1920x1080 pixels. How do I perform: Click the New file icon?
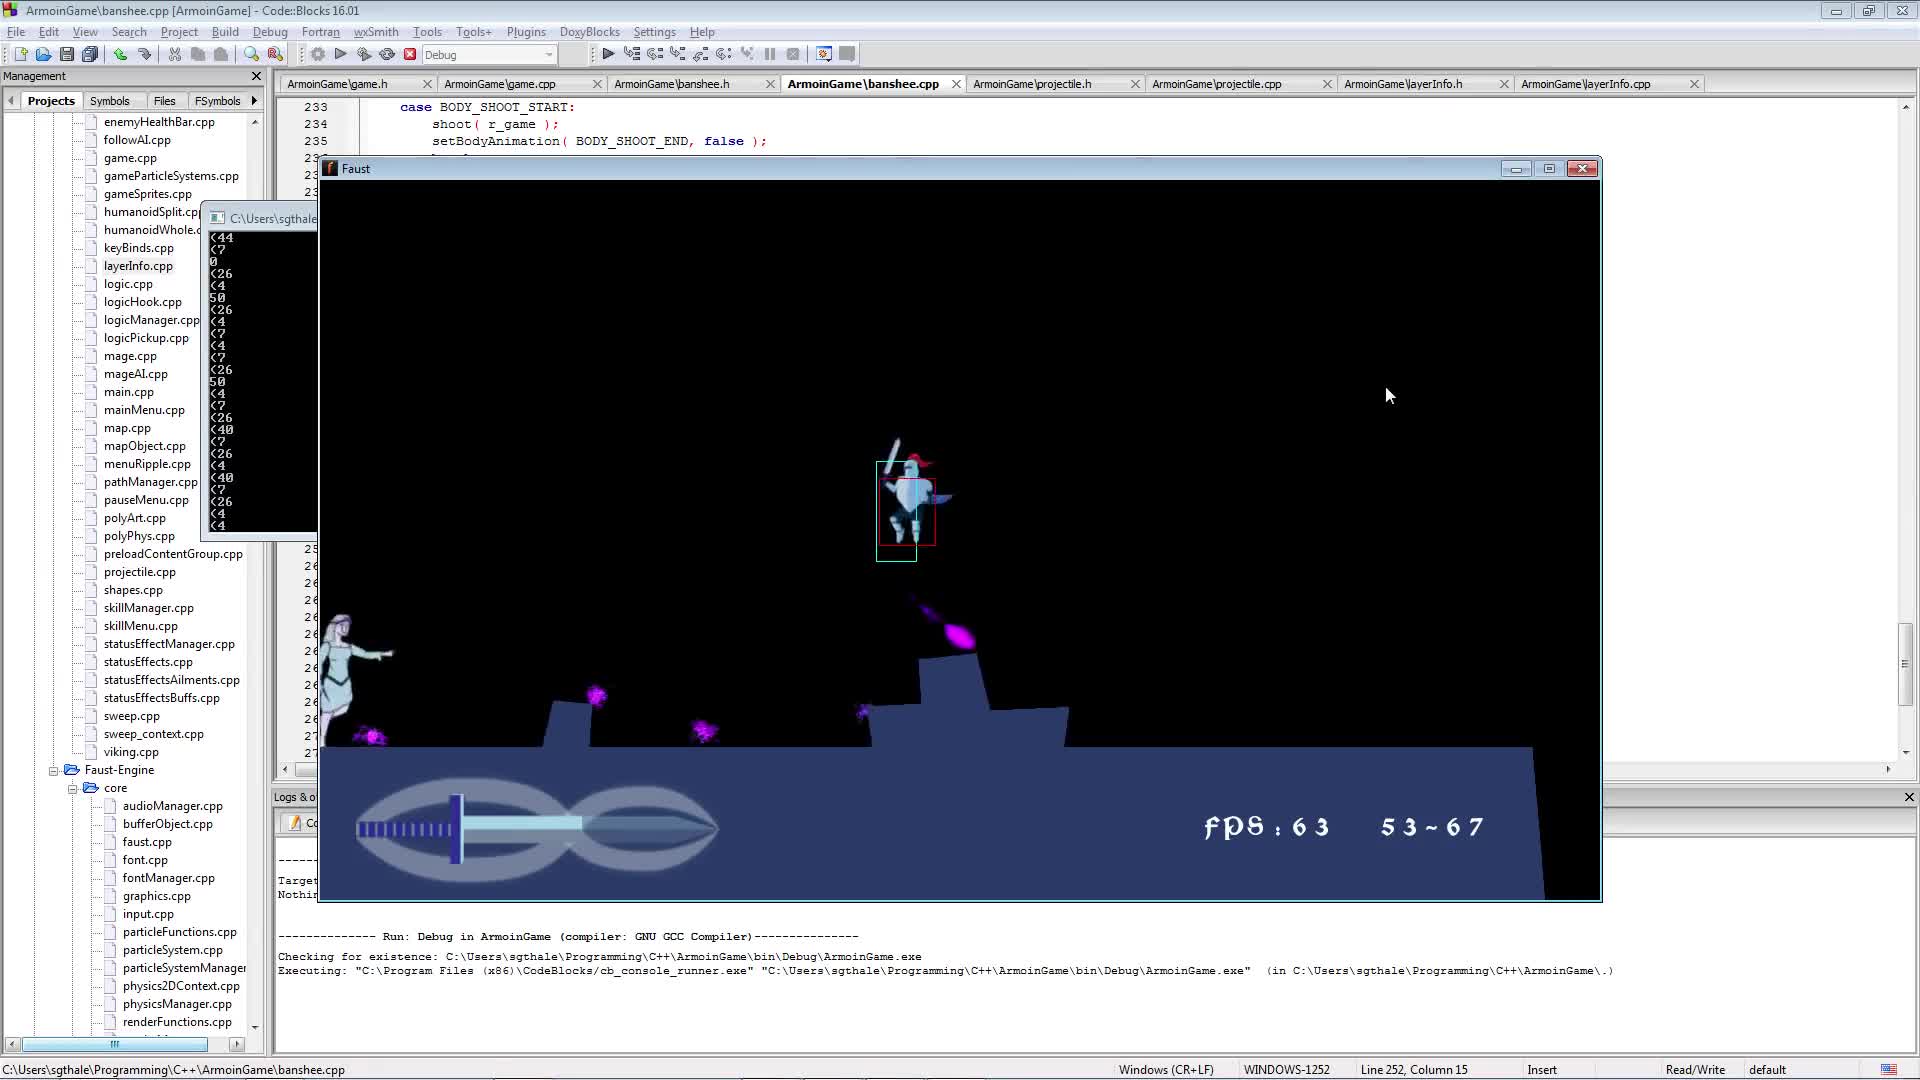(x=20, y=54)
